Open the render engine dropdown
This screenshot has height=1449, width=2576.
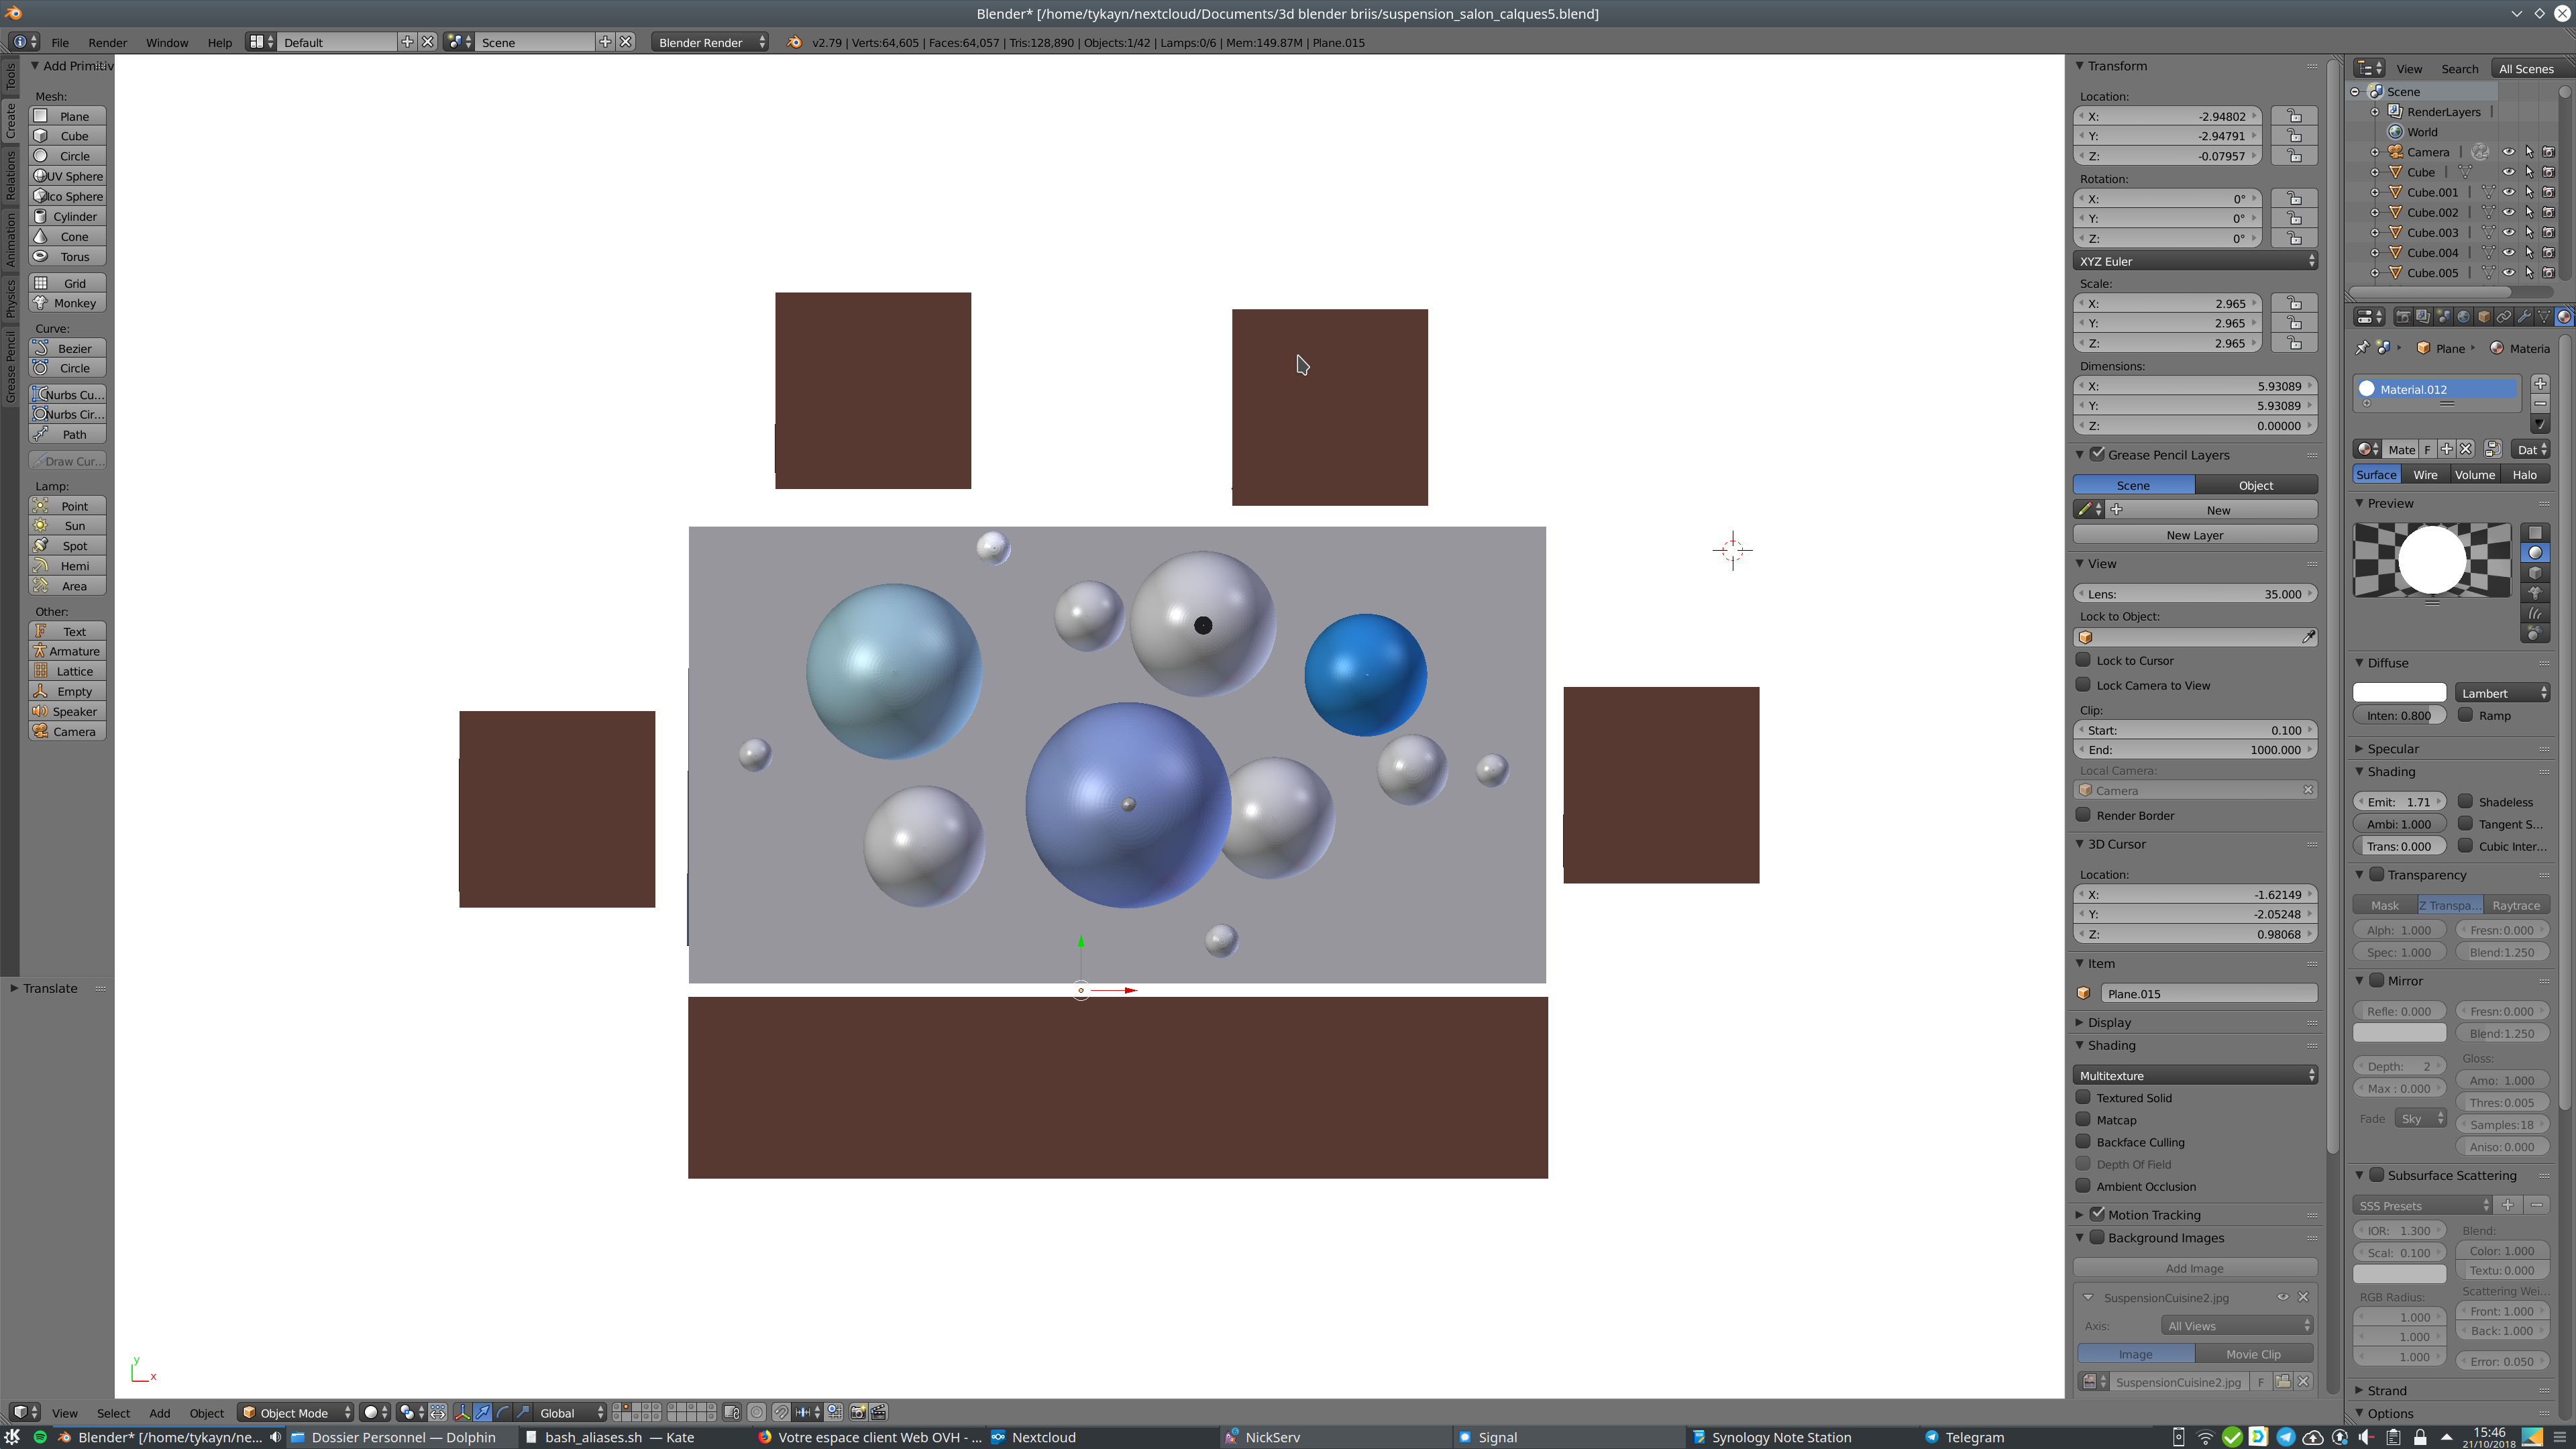[710, 42]
